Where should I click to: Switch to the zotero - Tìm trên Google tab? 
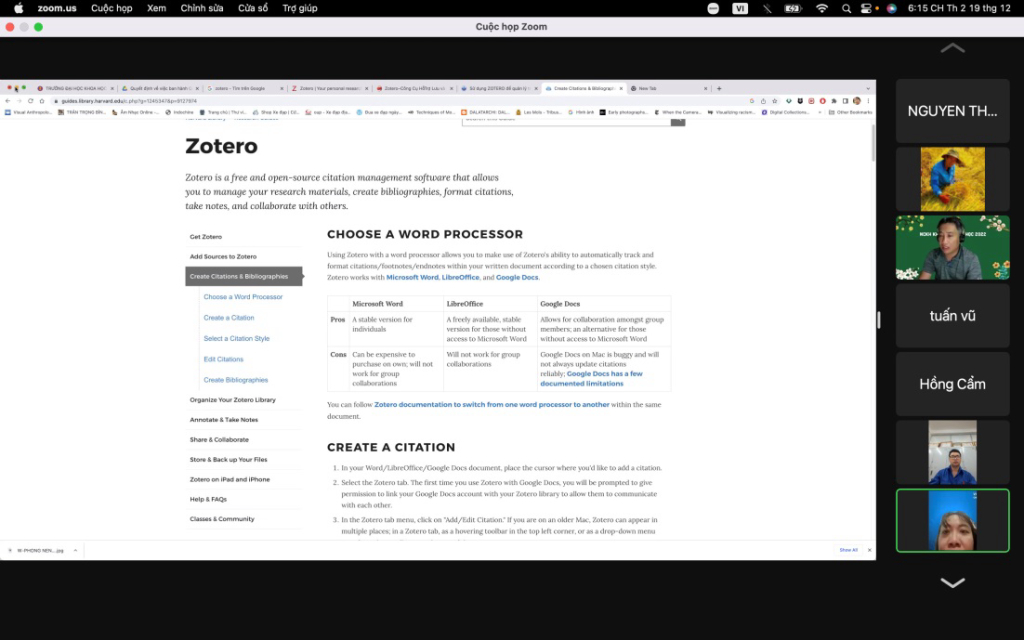[244, 88]
